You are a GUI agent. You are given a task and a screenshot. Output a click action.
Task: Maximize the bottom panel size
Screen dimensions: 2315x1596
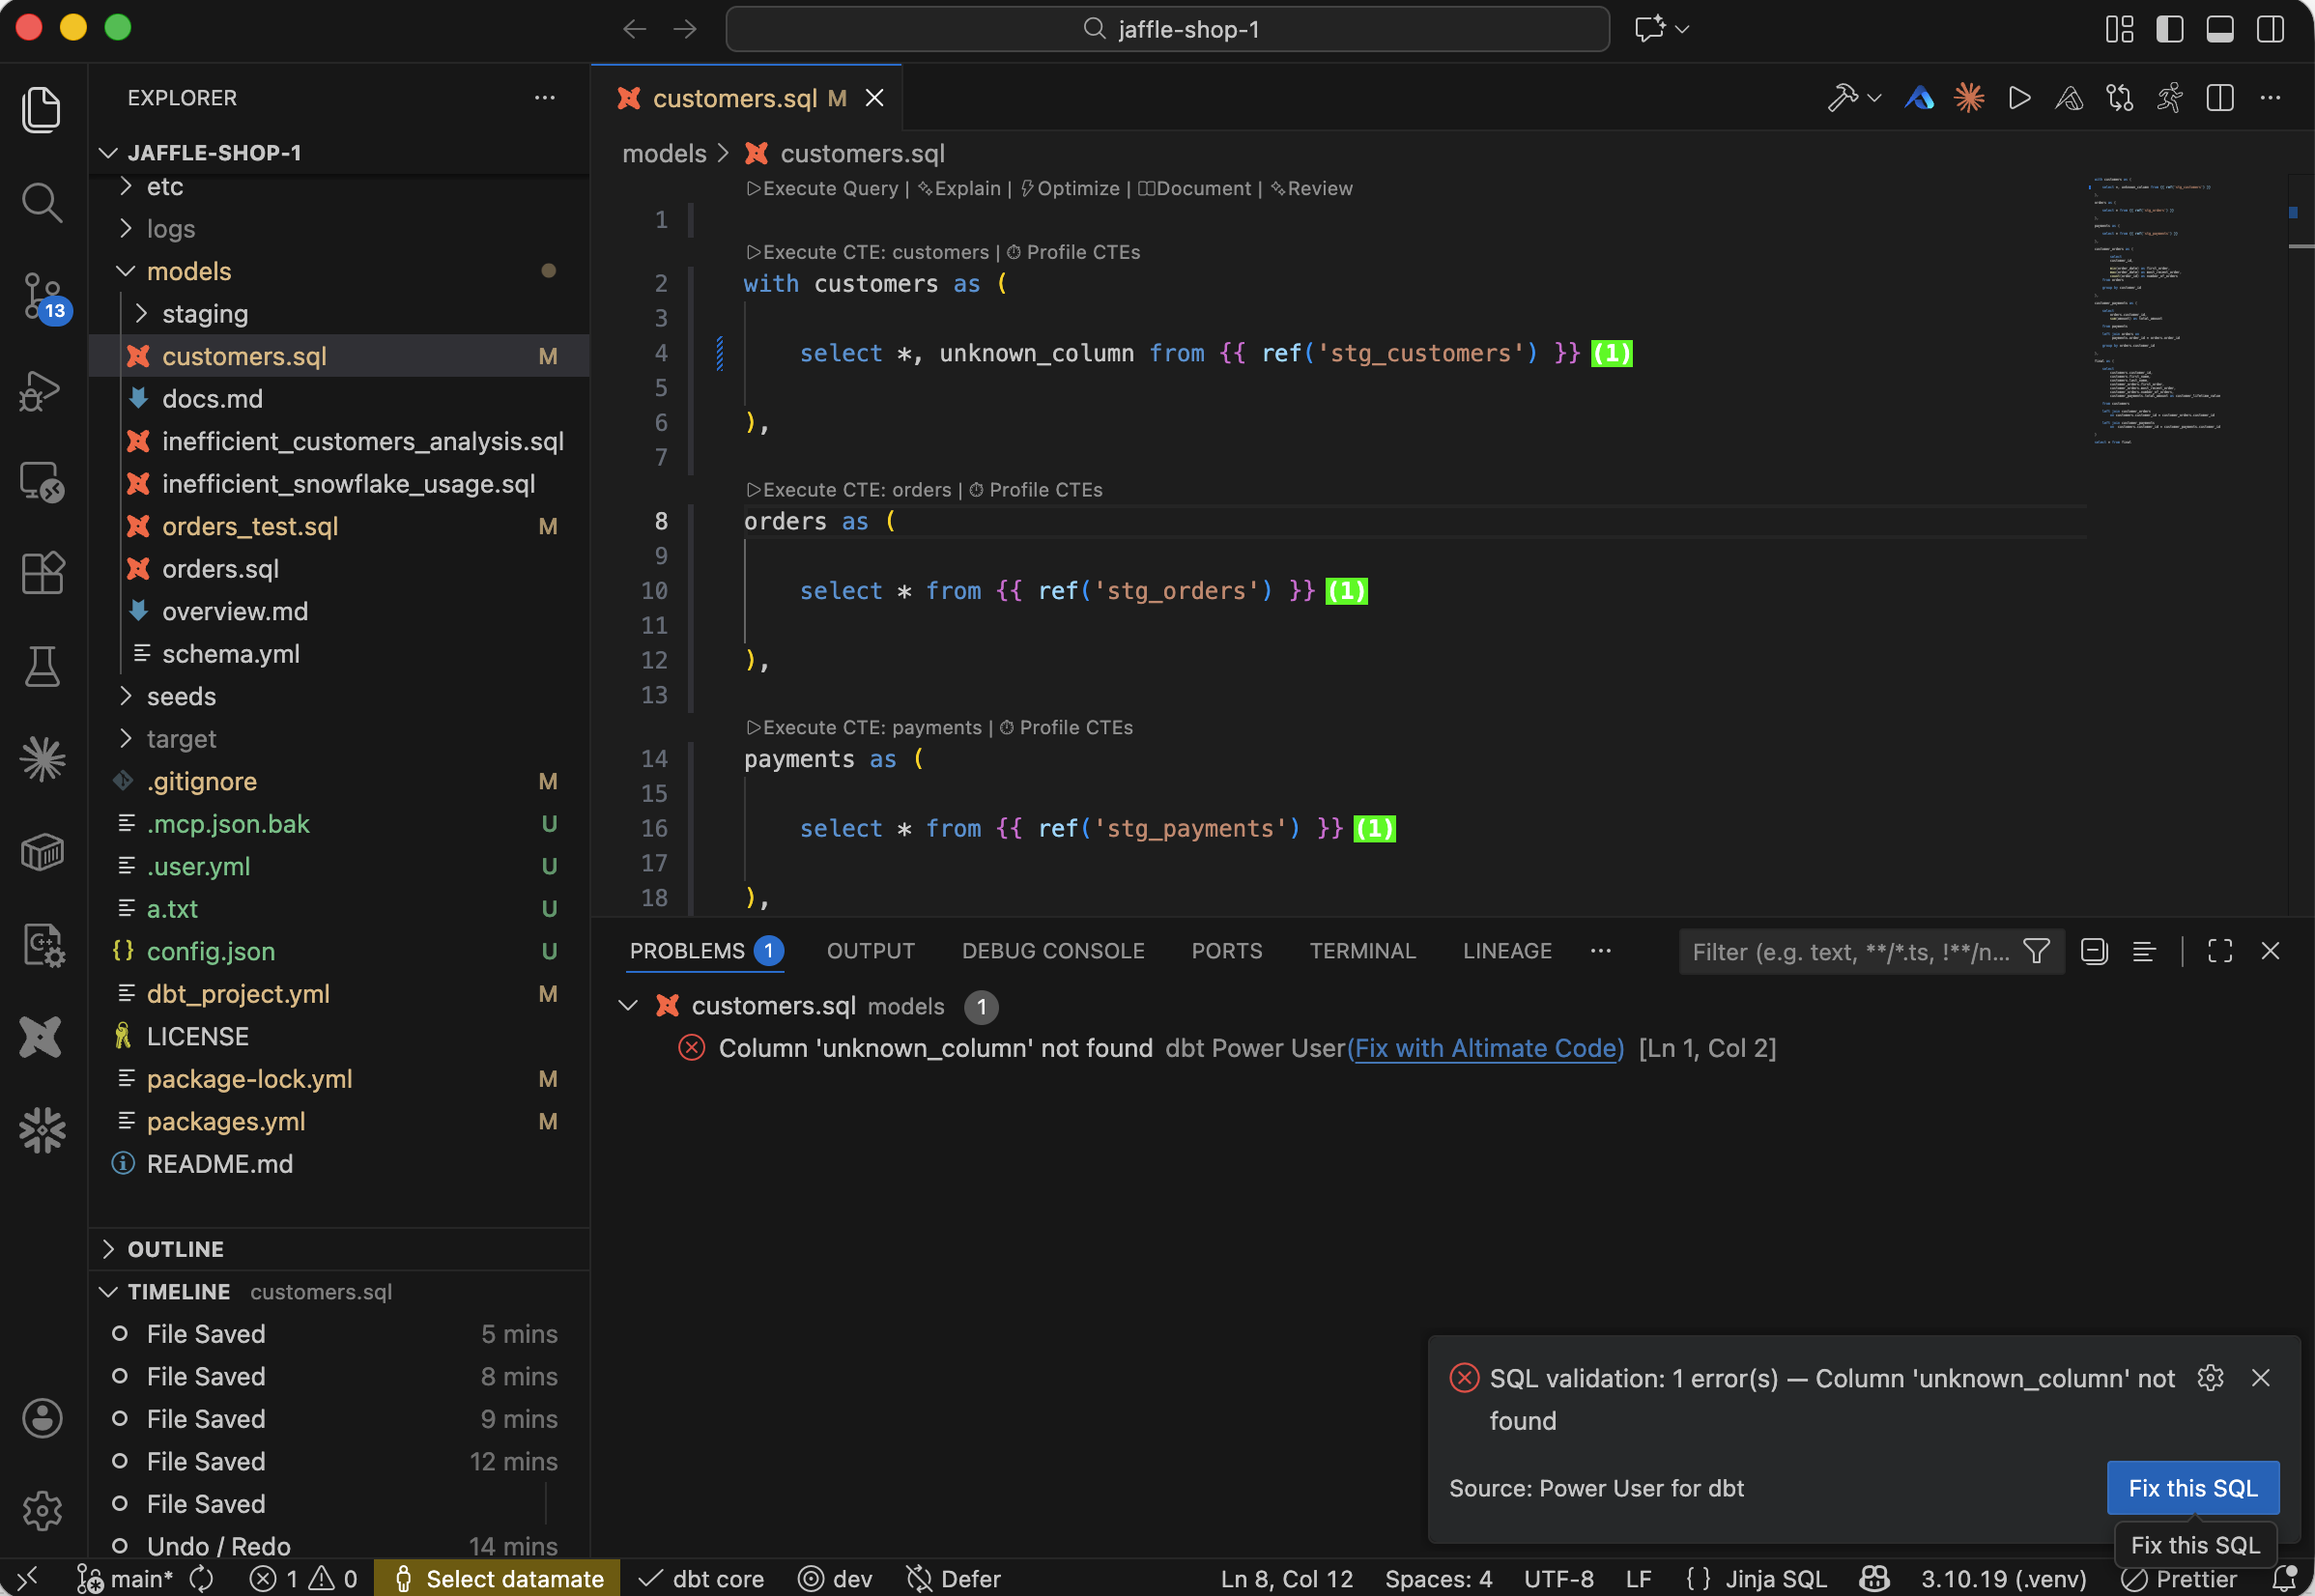(2220, 951)
